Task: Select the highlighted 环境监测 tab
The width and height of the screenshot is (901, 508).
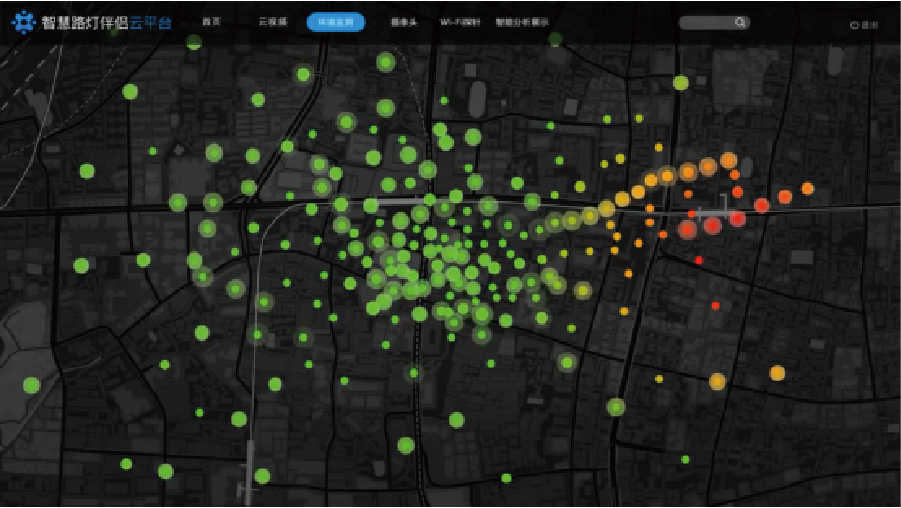Action: 335,22
